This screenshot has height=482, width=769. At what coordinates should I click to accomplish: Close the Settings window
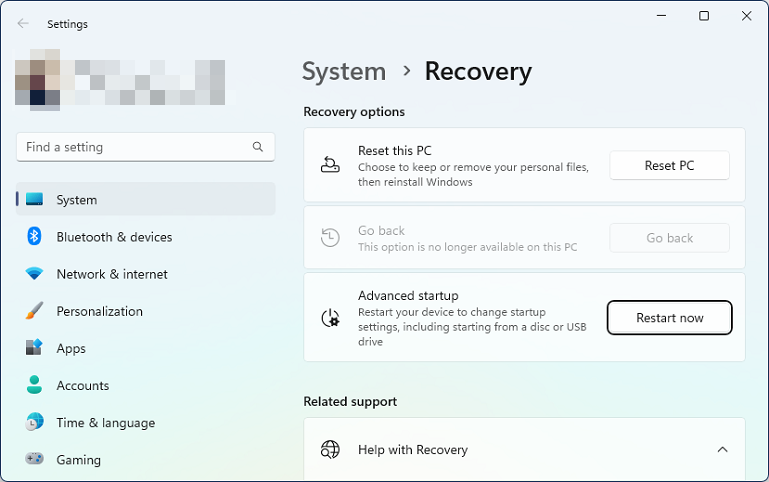tap(746, 16)
